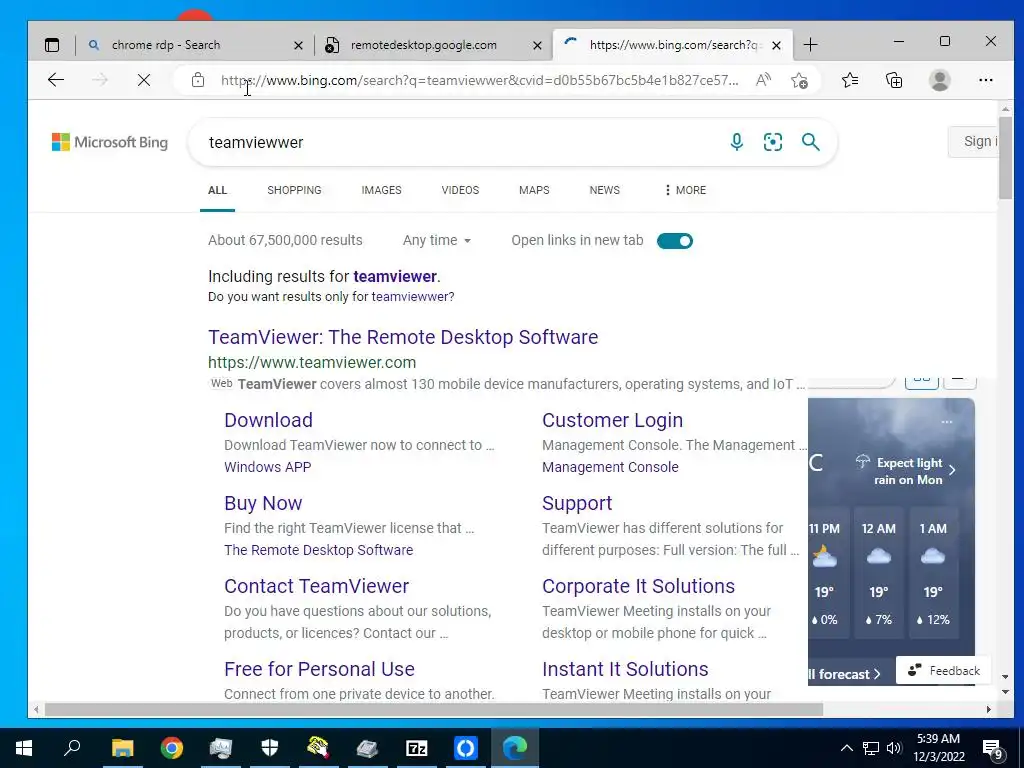Open the Windows APP link
The height and width of the screenshot is (768, 1024).
267,467
